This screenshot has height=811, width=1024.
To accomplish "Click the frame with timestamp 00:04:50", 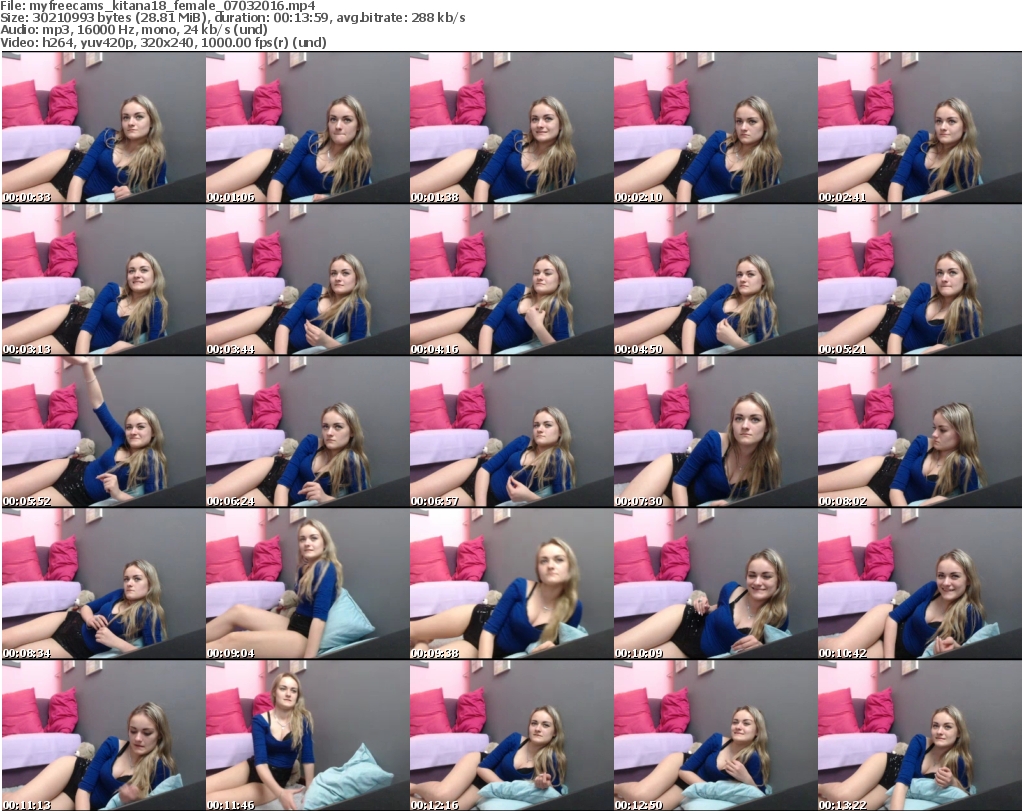I will tap(715, 279).
